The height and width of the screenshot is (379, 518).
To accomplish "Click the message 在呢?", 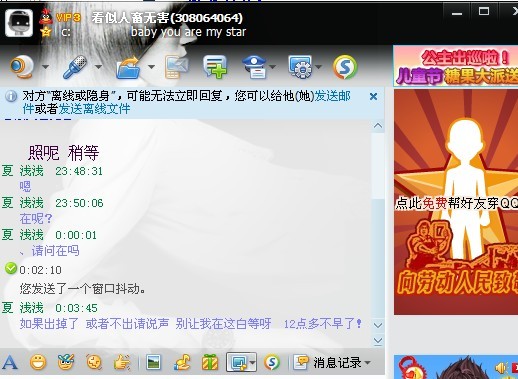I will (36, 219).
